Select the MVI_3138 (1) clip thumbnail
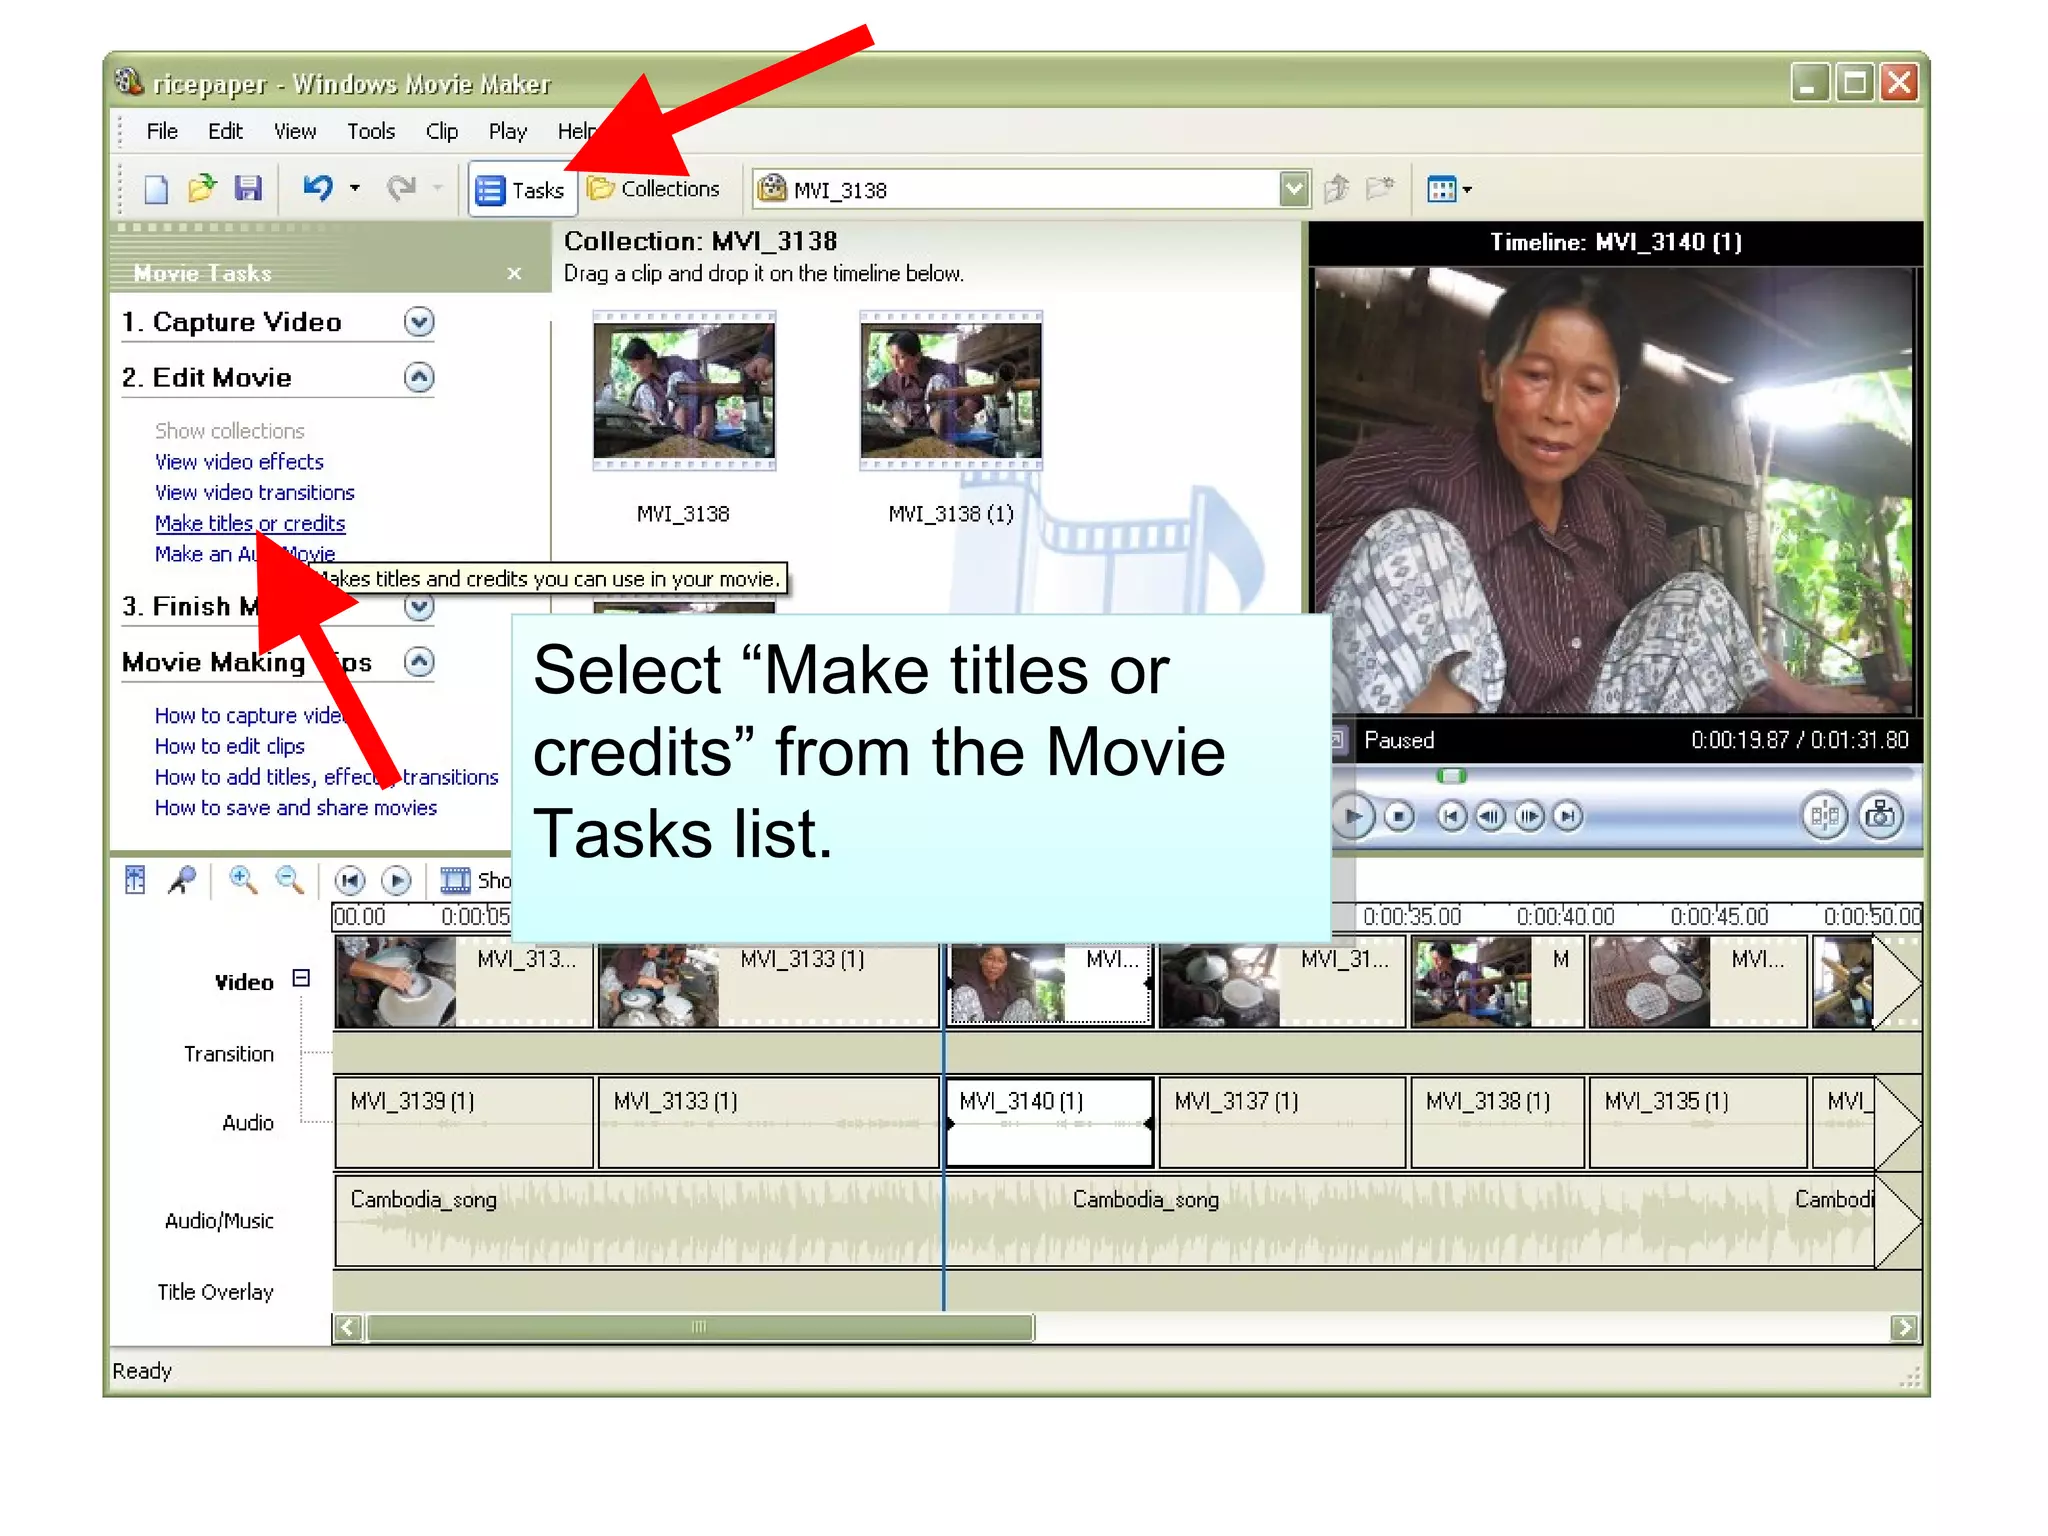Screen dimensions: 2048x1536 pyautogui.click(x=951, y=391)
